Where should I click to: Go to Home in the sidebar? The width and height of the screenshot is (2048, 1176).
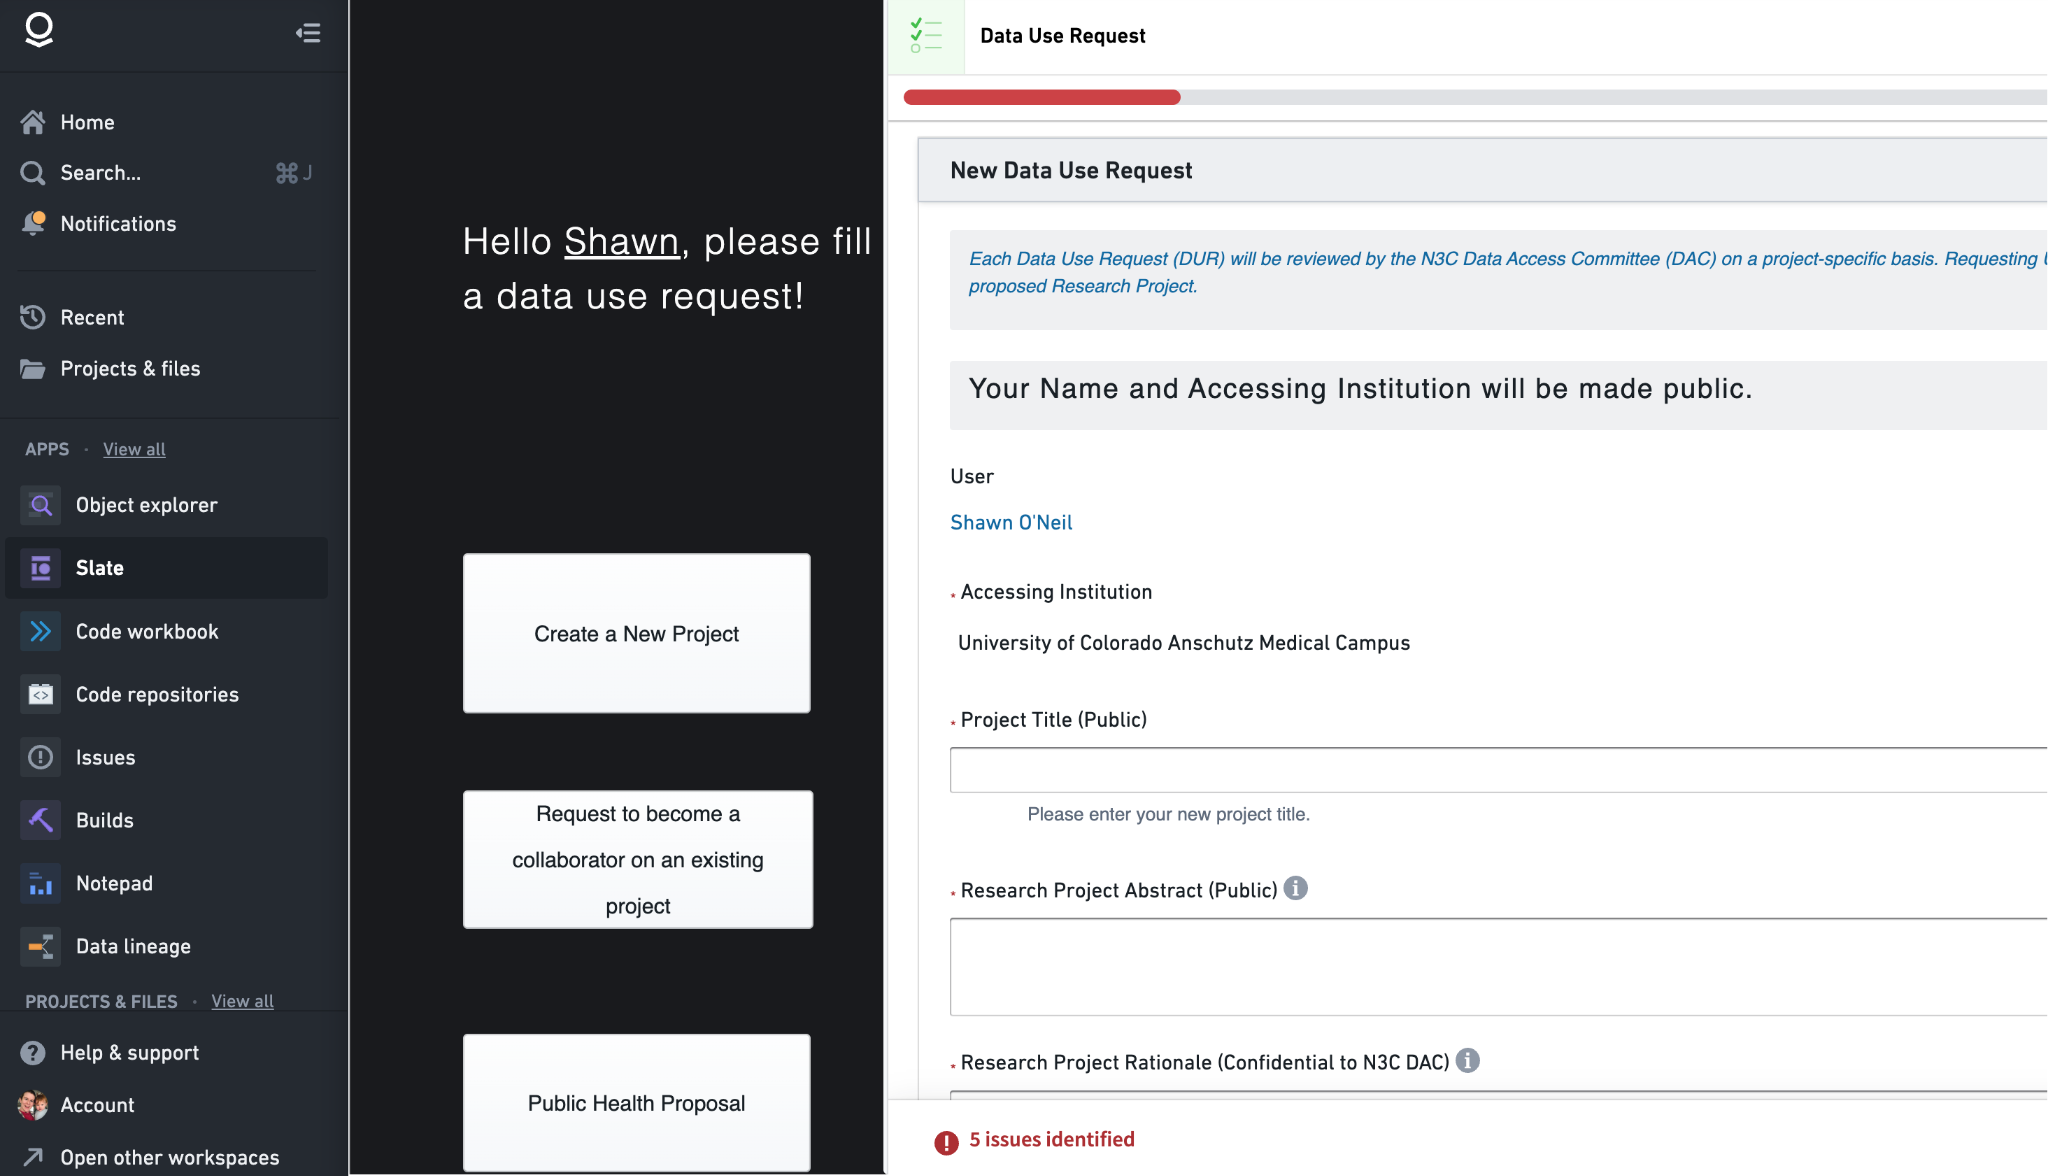(88, 122)
